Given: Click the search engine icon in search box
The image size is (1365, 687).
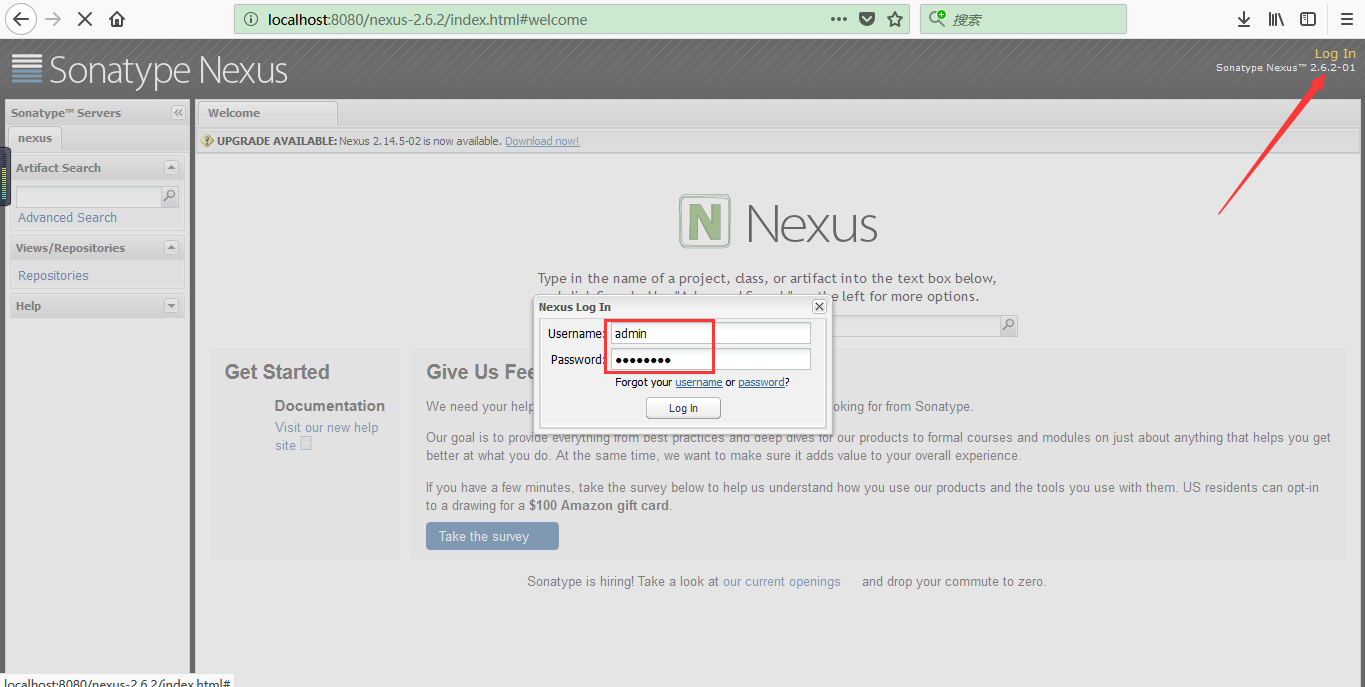Looking at the screenshot, I should [938, 19].
